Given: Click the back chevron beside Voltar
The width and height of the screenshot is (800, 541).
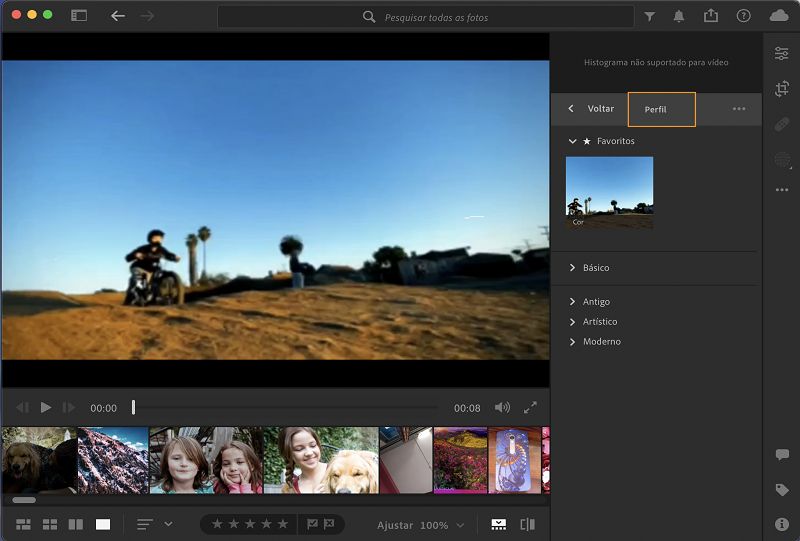Looking at the screenshot, I should [571, 109].
